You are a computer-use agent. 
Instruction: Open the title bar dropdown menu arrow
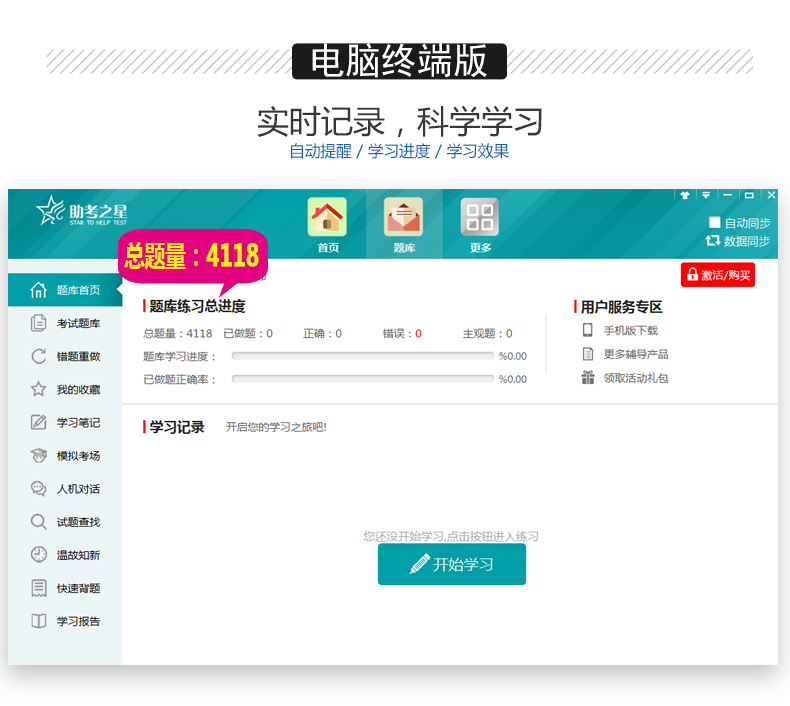click(706, 195)
